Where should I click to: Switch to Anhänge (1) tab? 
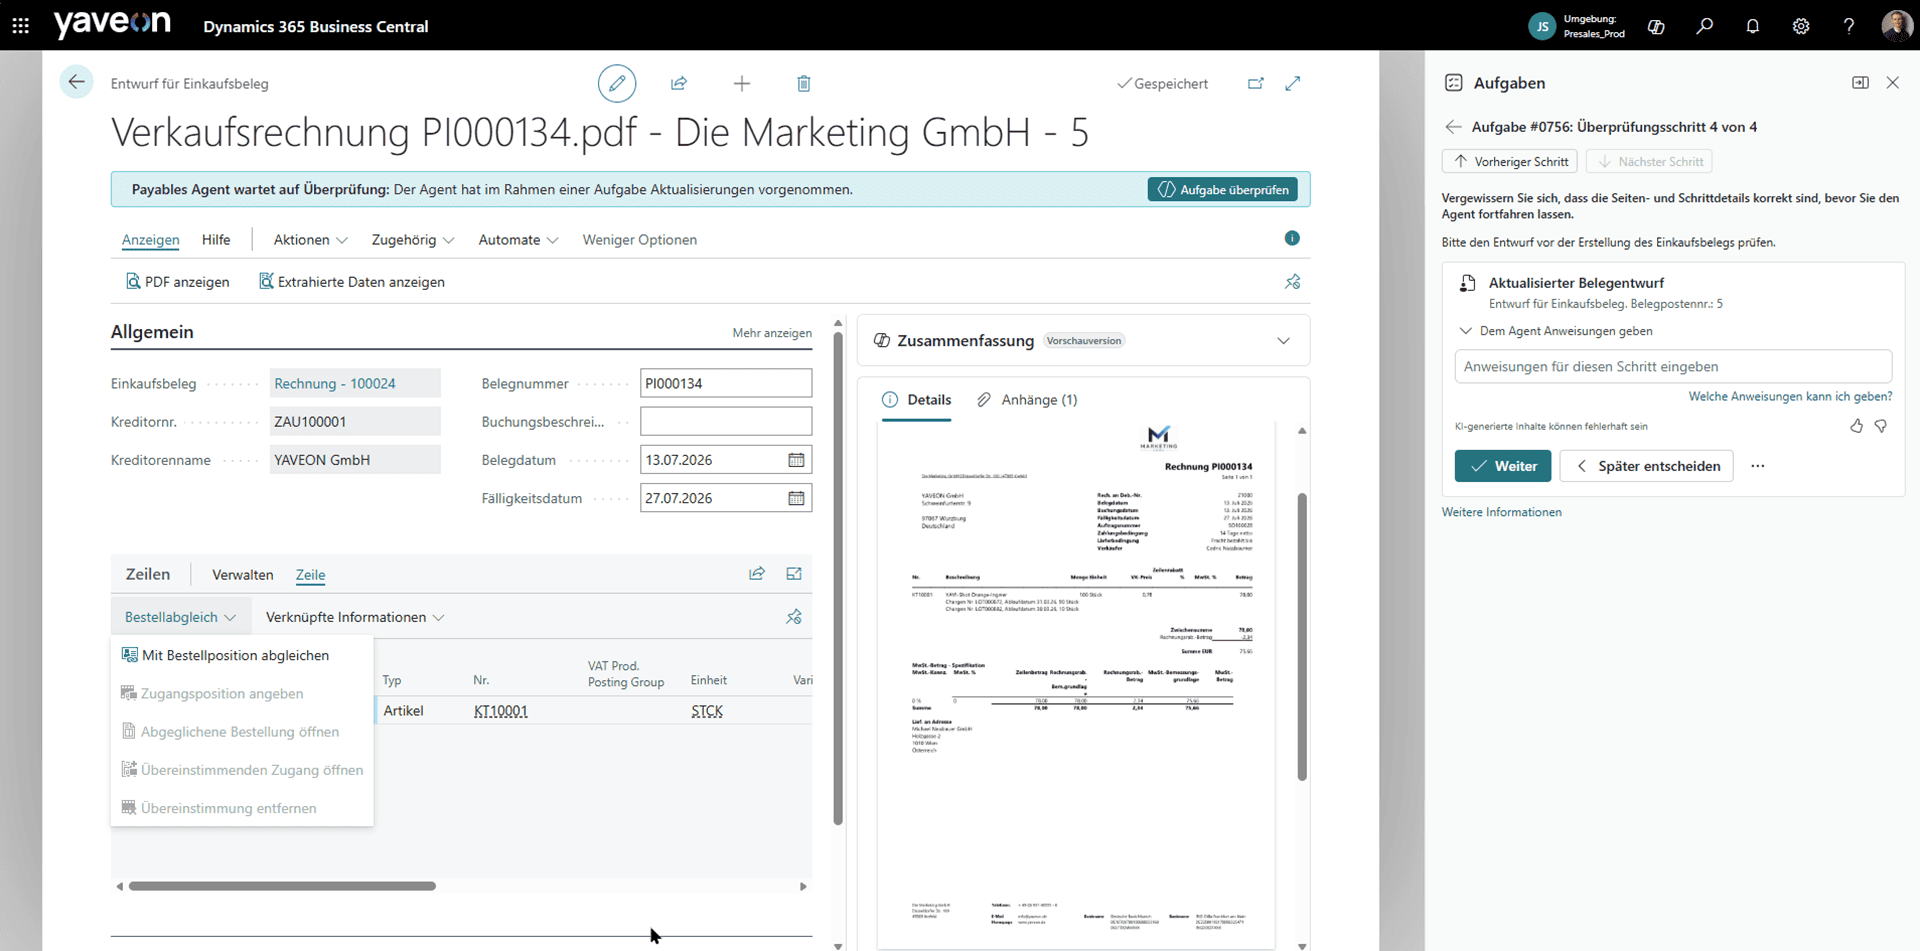tap(1027, 400)
